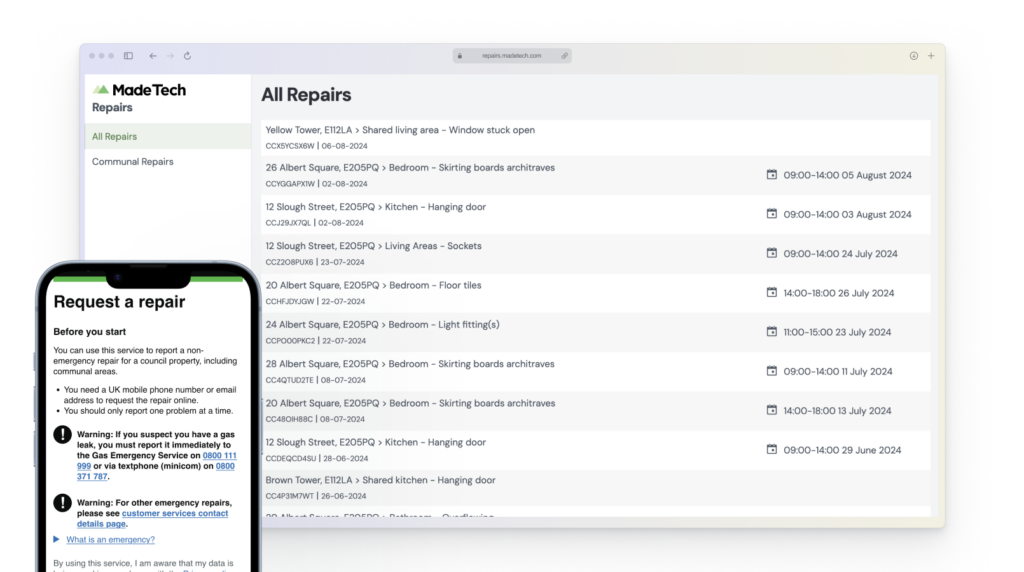Click appointment time 14:00-18:00 13 July 2024

[x=837, y=411]
